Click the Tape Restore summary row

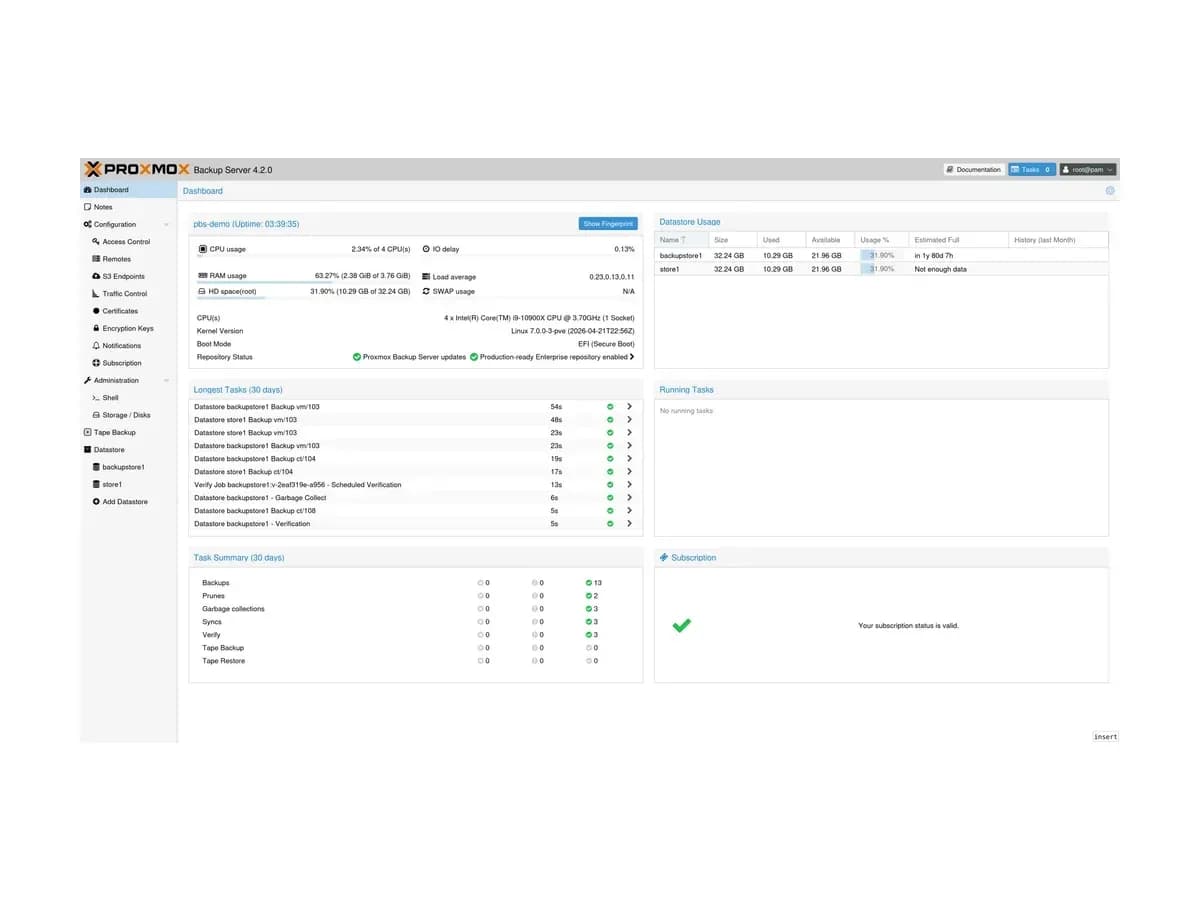[x=415, y=661]
